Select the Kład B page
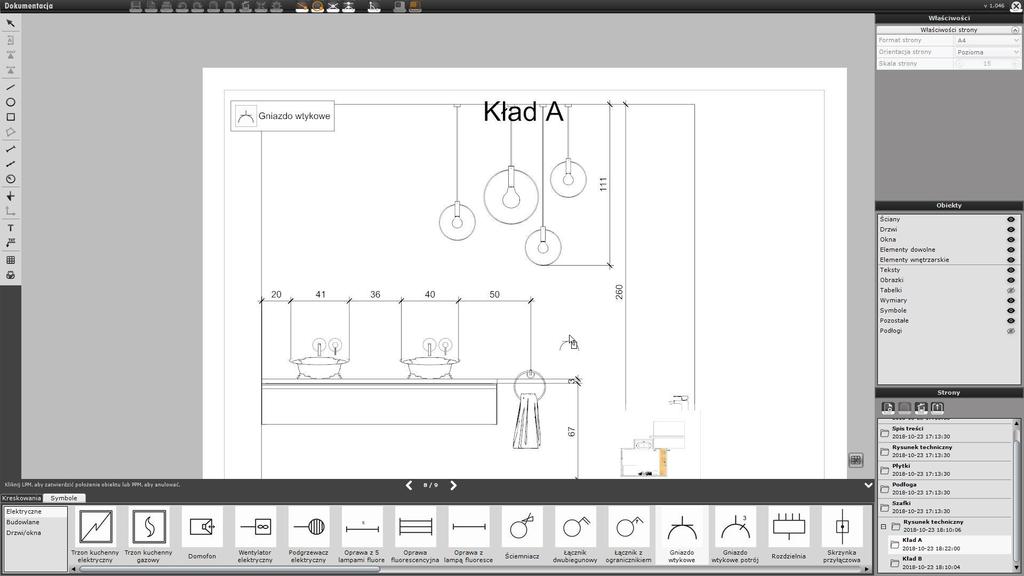The image size is (1024, 576). pos(950,563)
